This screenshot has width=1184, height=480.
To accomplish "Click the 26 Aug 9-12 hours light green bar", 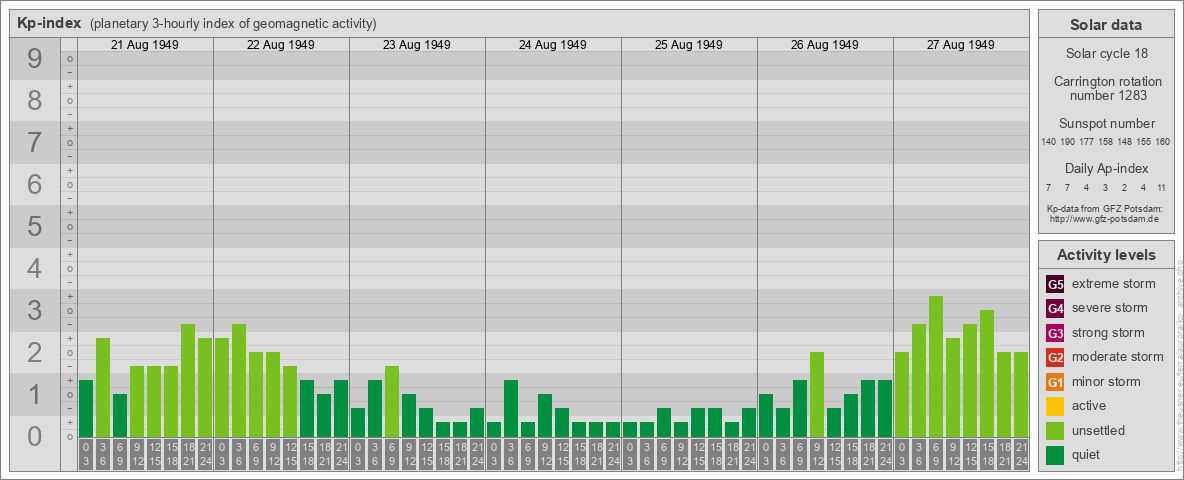I will click(817, 394).
